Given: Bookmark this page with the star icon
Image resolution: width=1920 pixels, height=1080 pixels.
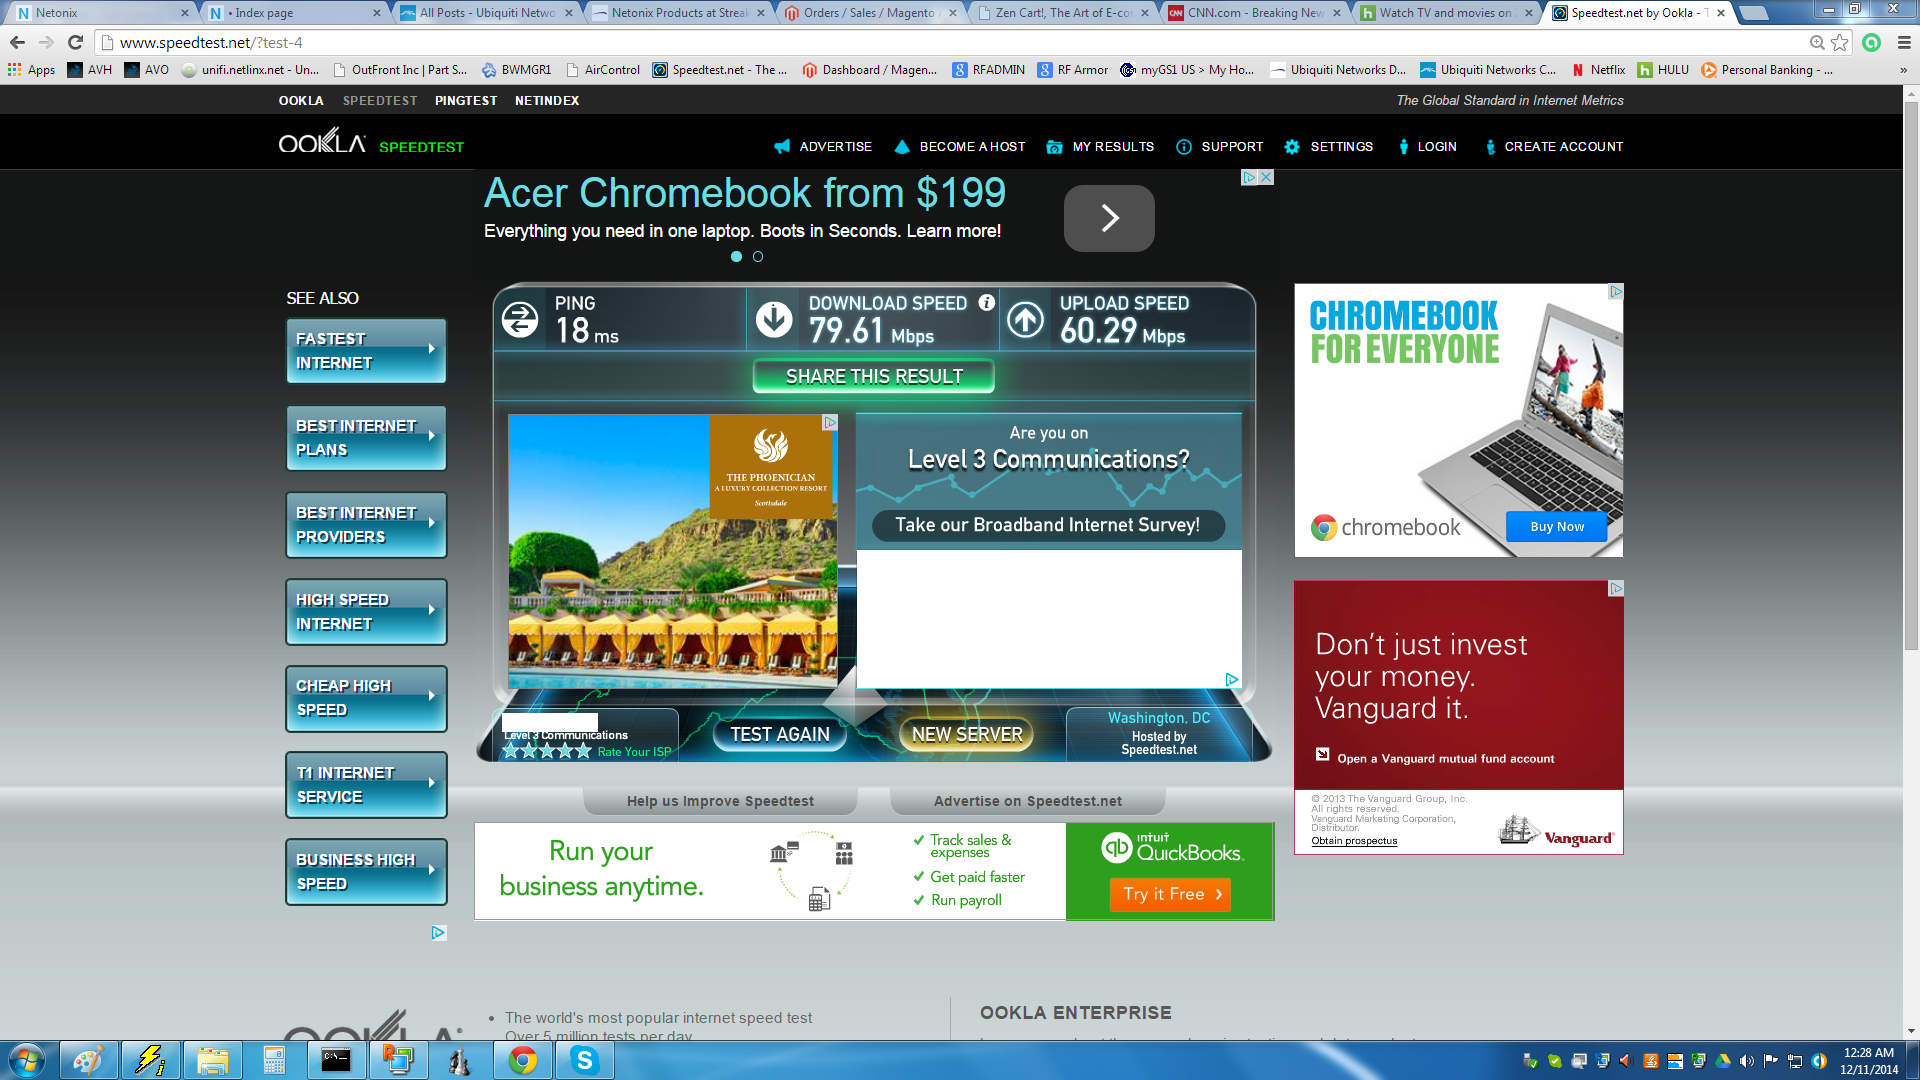Looking at the screenshot, I should [x=1840, y=42].
